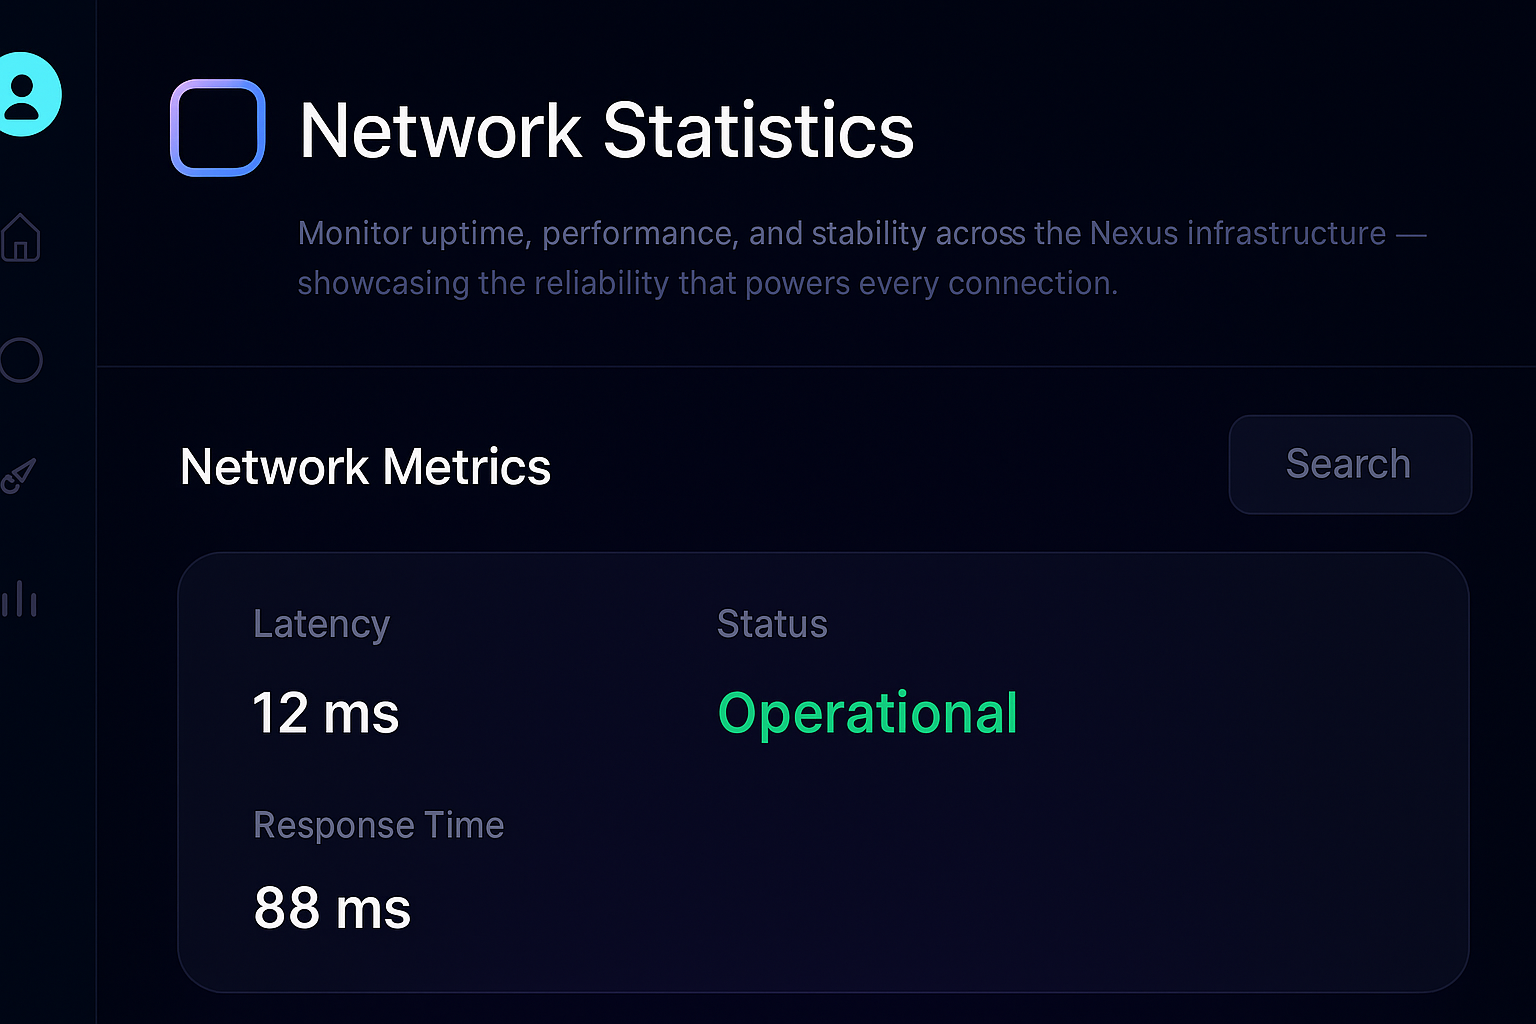
Task: Switch views using the sidebar home icon
Action: (22, 239)
